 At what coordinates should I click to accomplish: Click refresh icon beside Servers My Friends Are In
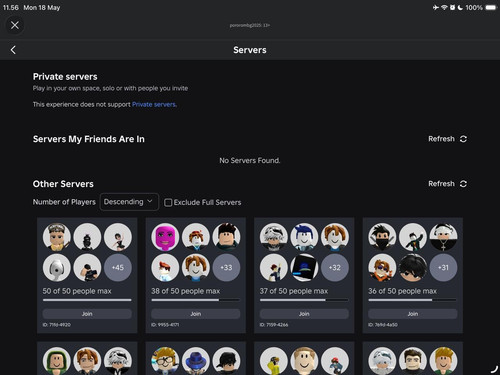(x=463, y=139)
